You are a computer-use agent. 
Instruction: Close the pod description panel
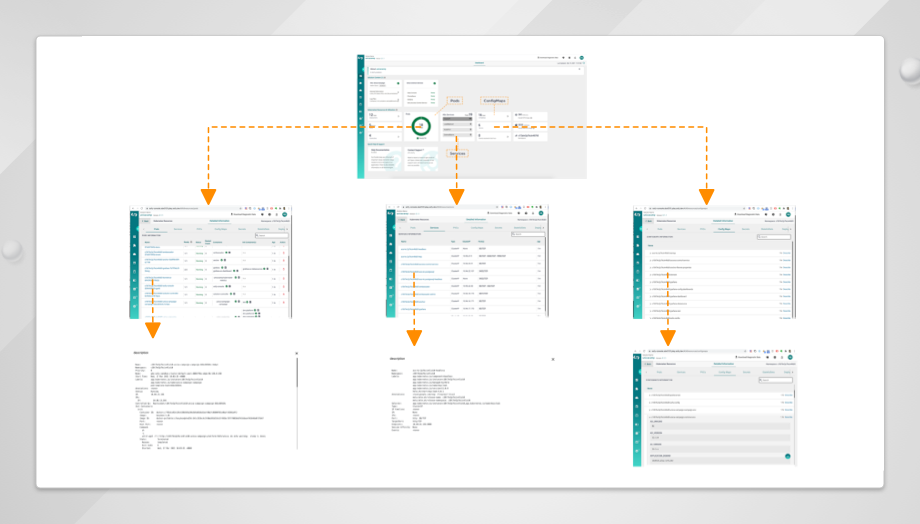click(296, 353)
